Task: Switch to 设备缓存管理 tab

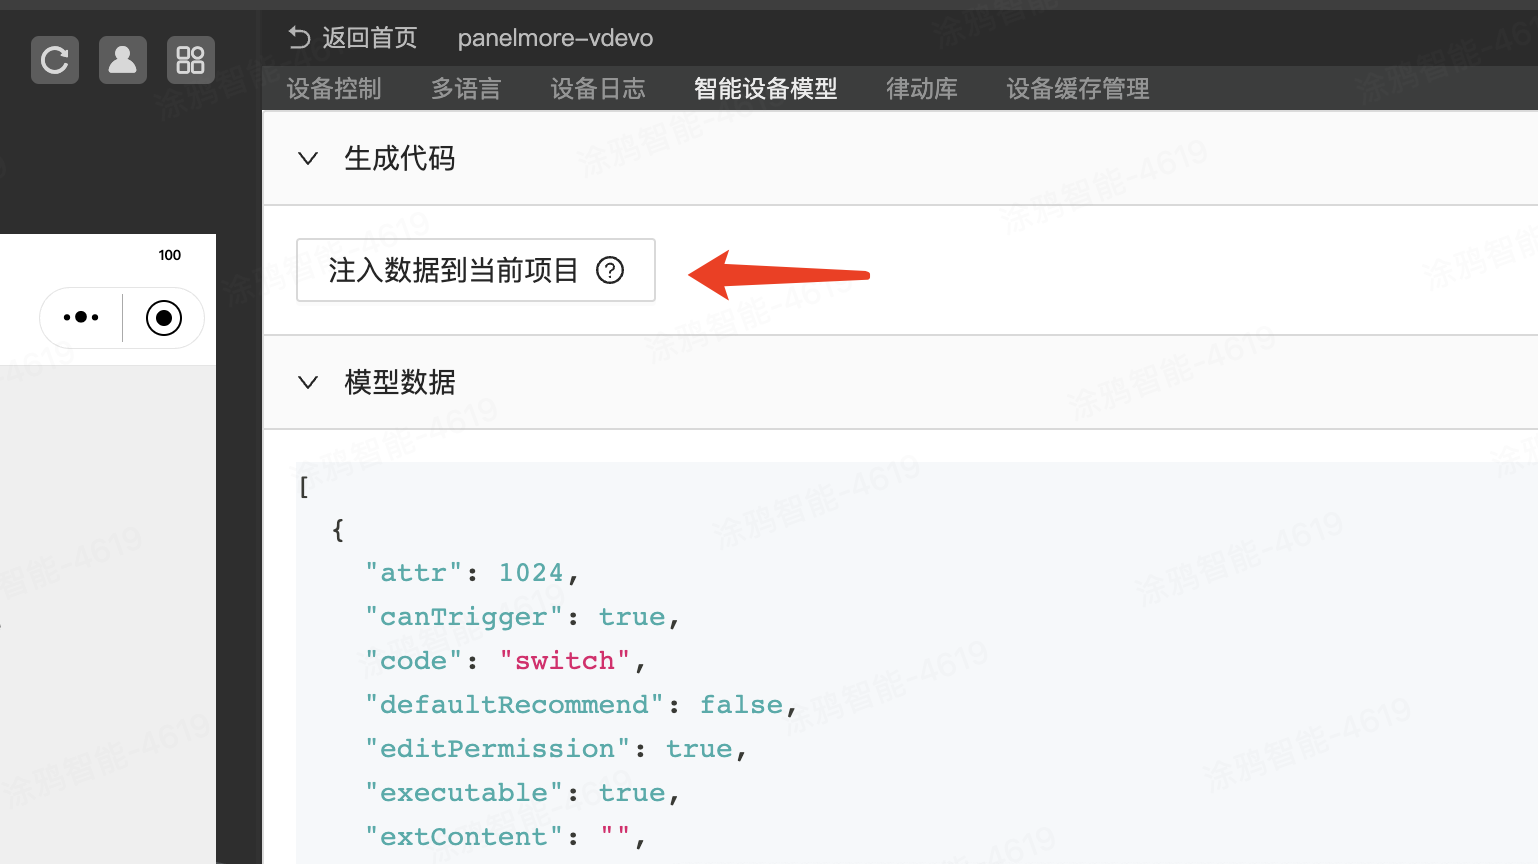Action: tap(1078, 89)
